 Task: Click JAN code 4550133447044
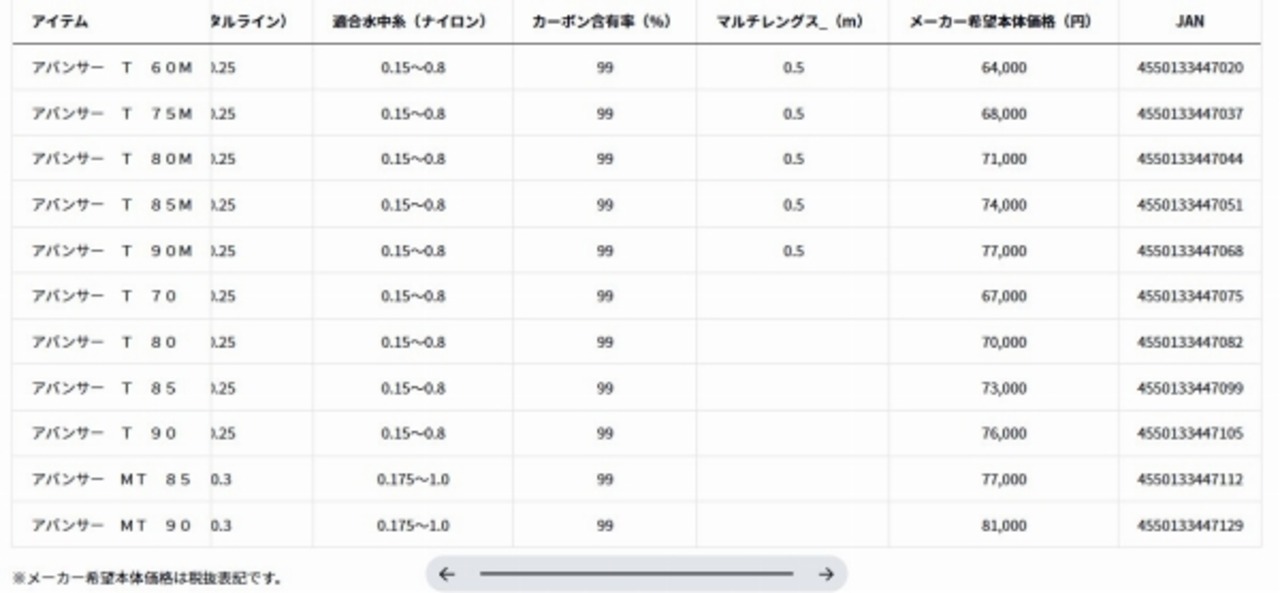point(1190,160)
